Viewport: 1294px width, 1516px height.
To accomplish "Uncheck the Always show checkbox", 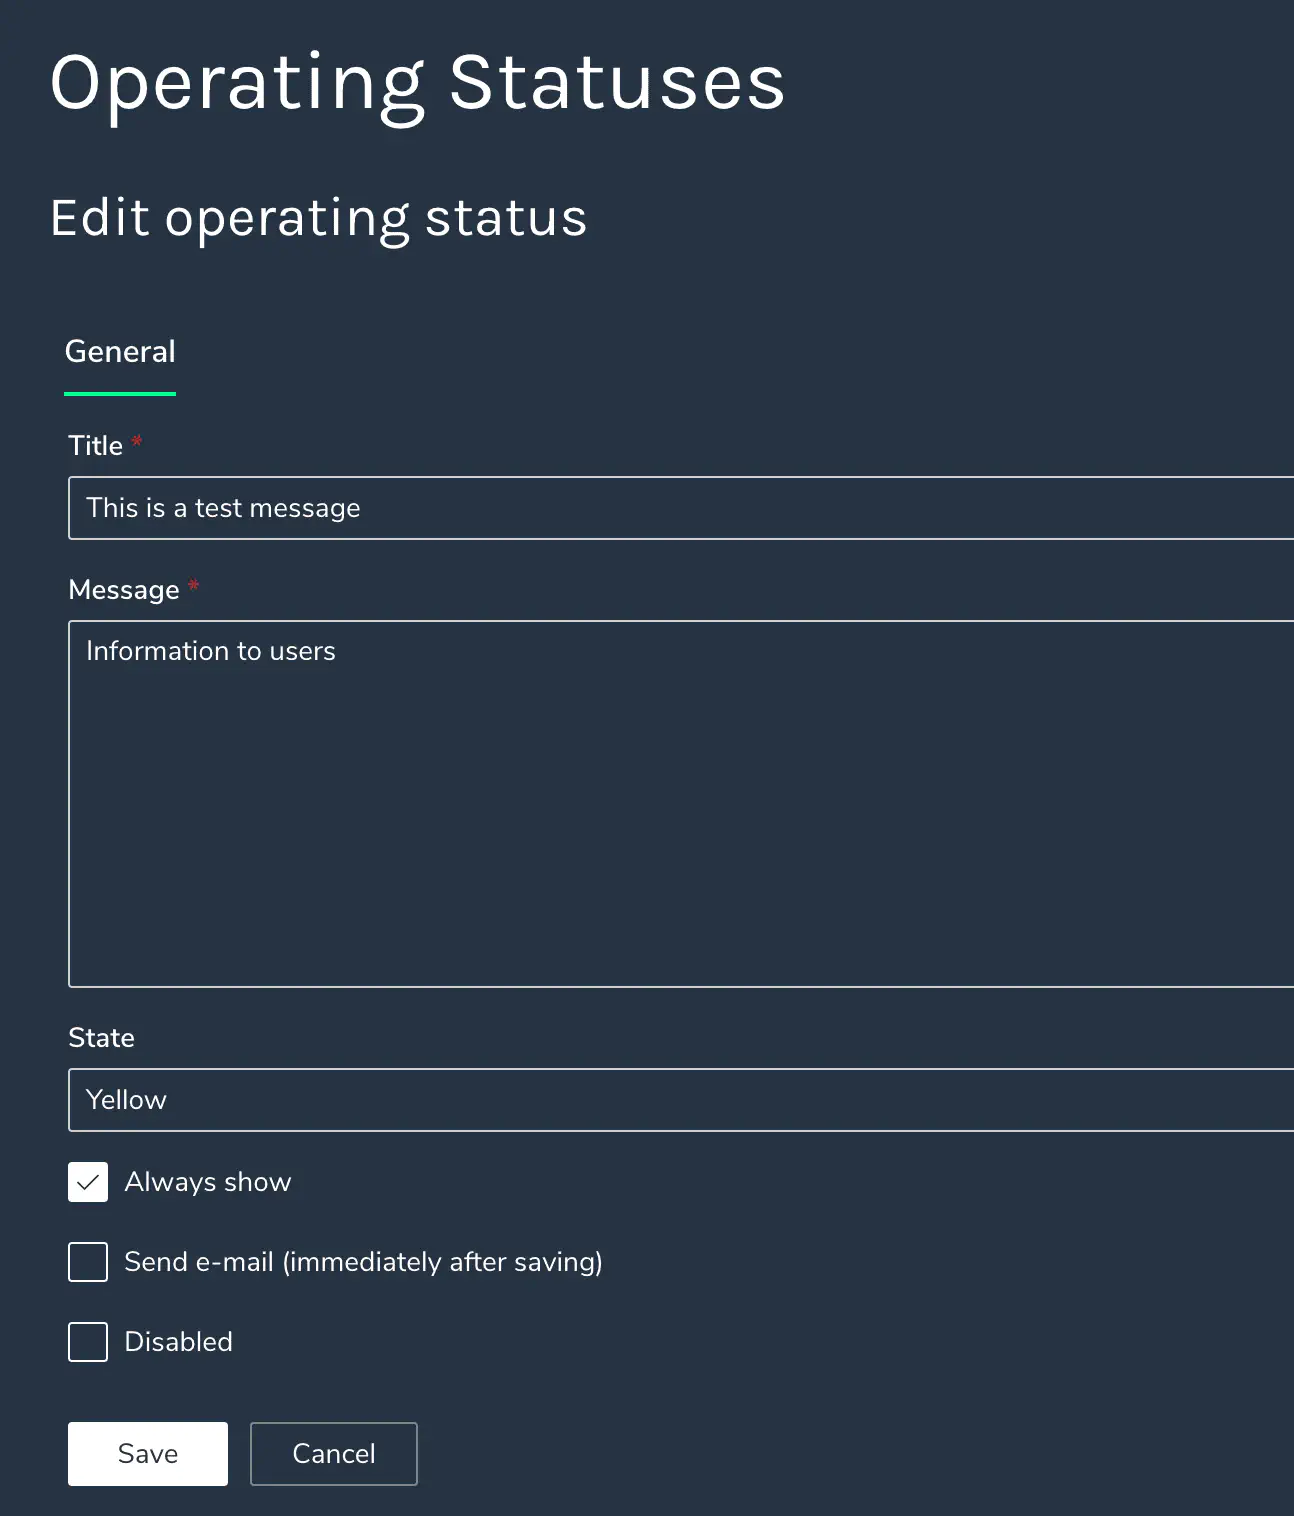I will point(88,1182).
